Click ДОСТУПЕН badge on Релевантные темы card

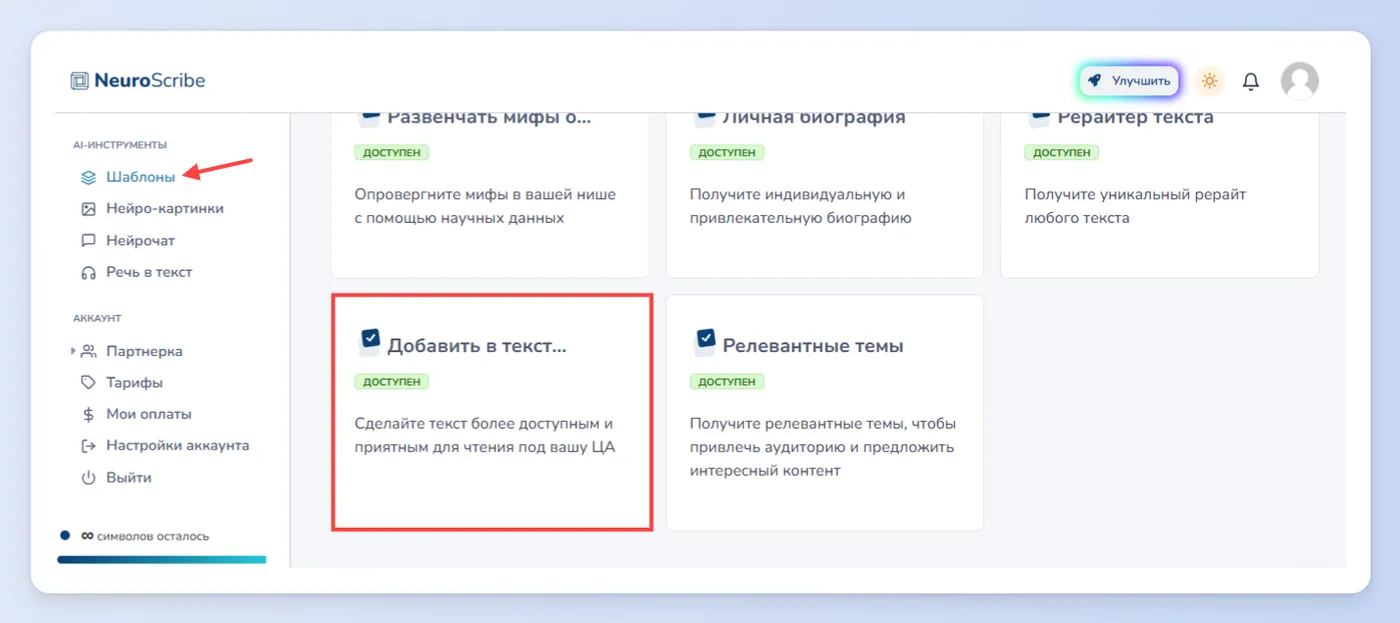(x=727, y=382)
